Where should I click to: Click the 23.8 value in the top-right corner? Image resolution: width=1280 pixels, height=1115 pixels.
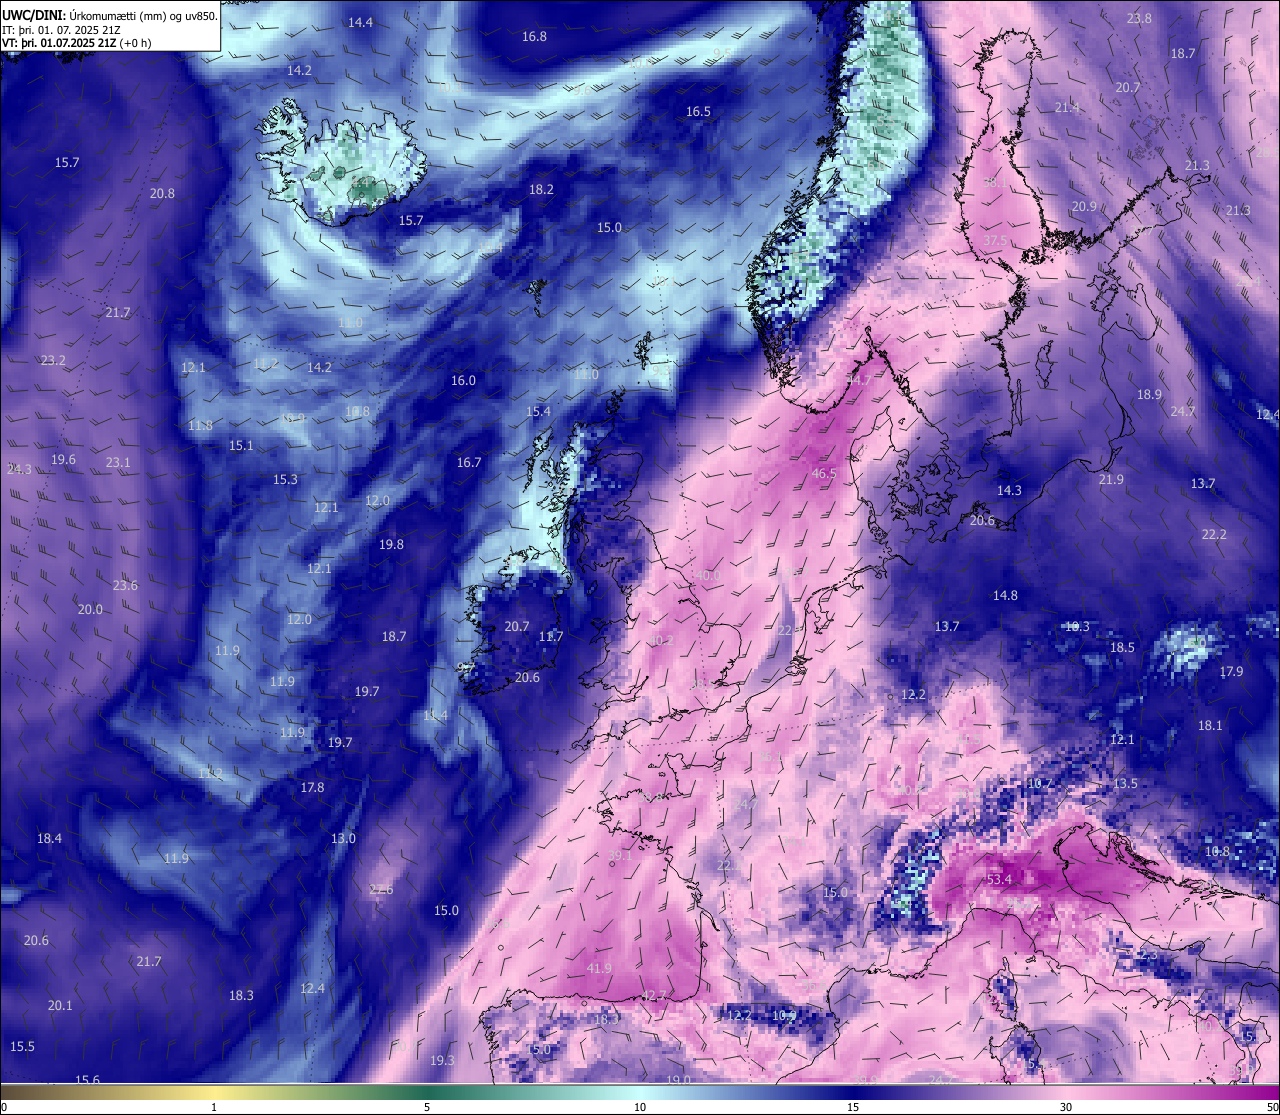1139,18
